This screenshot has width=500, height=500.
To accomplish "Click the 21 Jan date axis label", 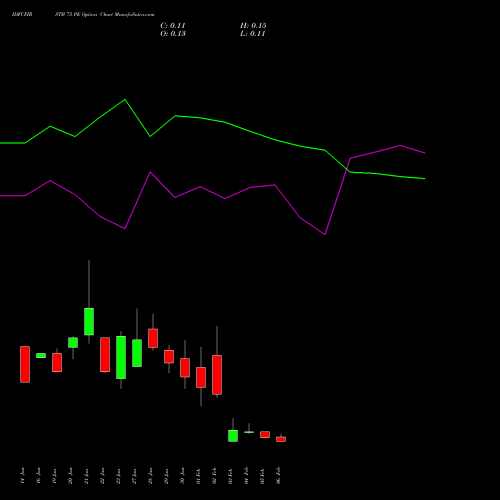I will 87,476.
